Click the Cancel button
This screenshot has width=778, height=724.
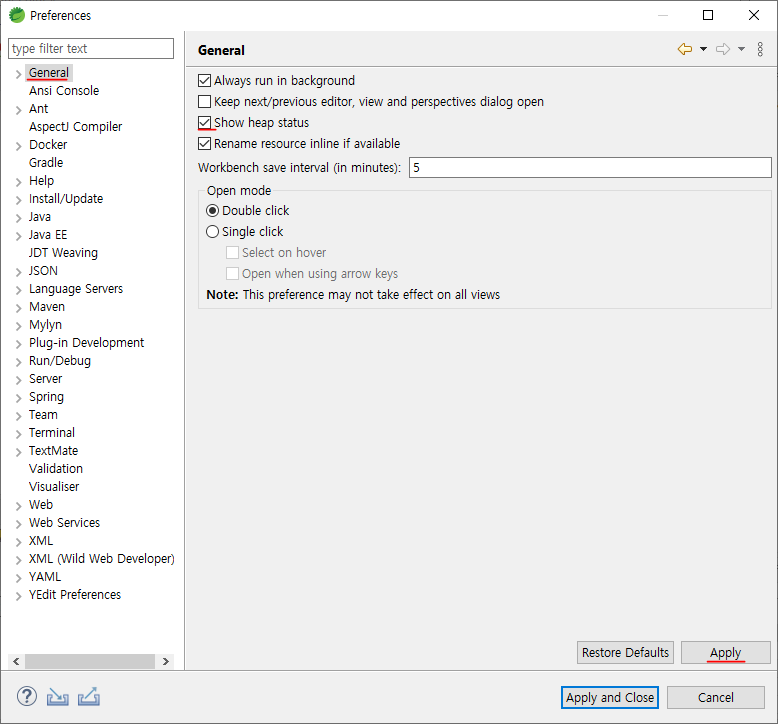coord(715,698)
